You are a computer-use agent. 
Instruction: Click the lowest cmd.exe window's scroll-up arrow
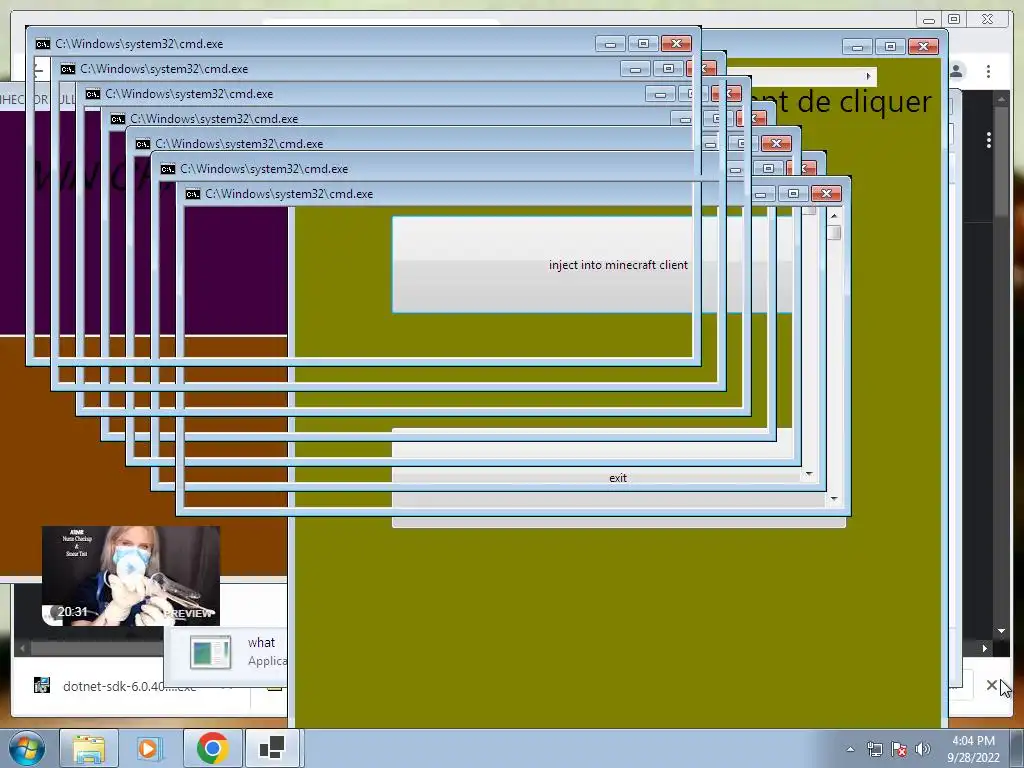point(834,215)
